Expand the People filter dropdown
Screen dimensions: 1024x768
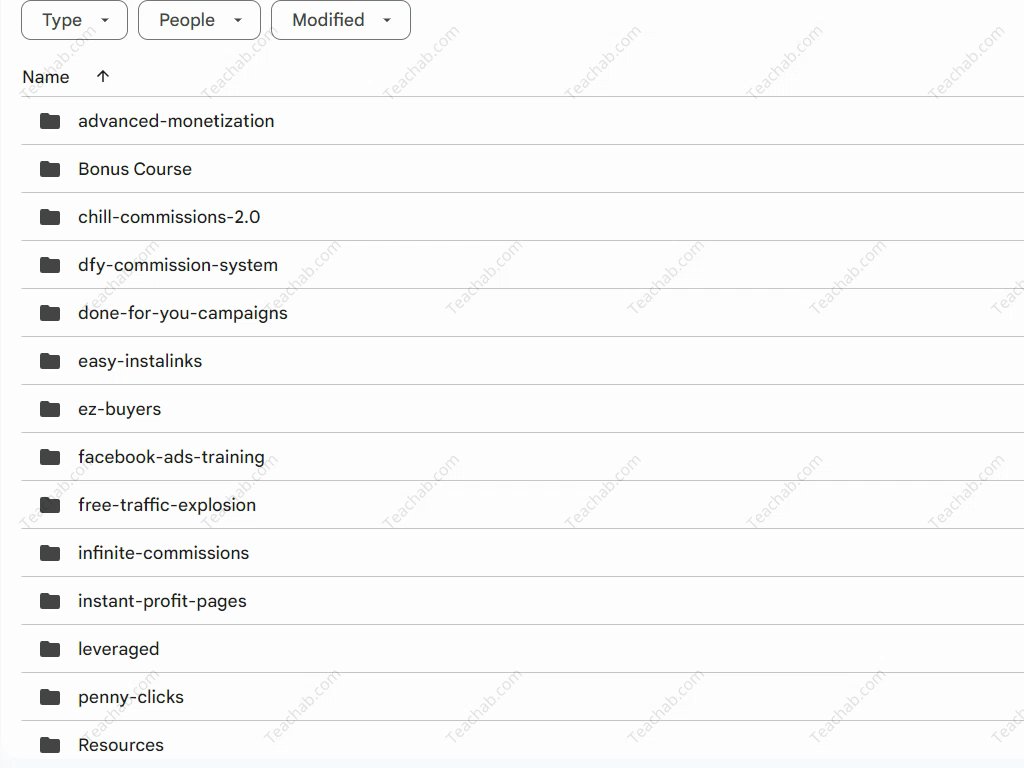coord(199,20)
